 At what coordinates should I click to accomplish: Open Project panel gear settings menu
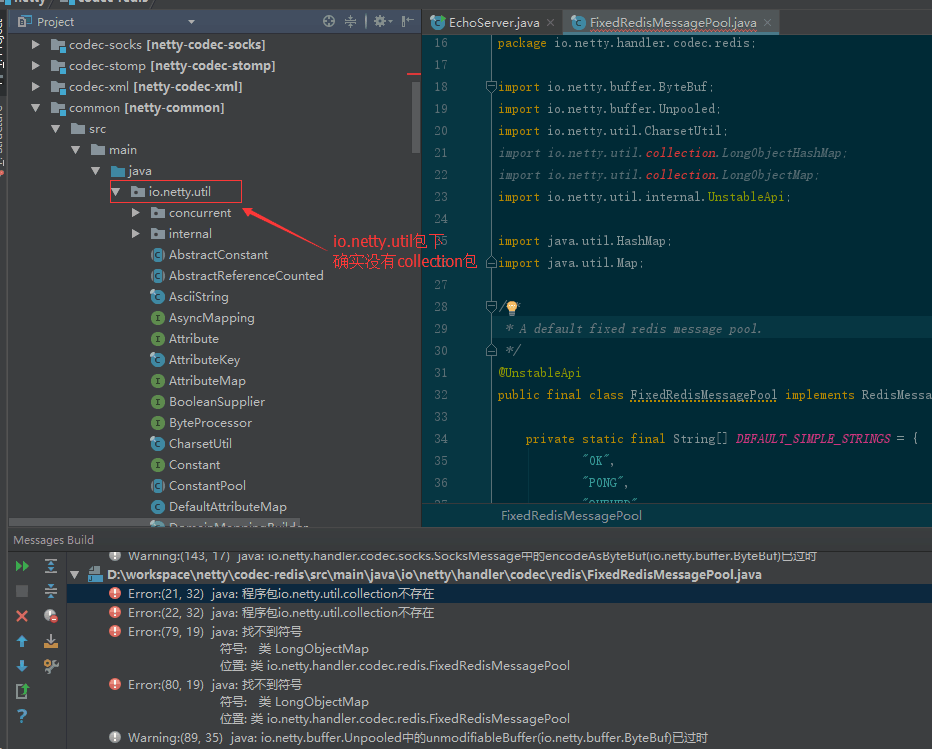coord(382,21)
